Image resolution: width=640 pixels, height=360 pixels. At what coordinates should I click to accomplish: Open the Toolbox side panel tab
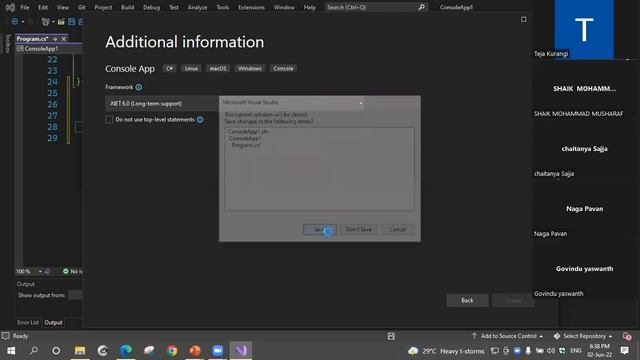coord(7,44)
